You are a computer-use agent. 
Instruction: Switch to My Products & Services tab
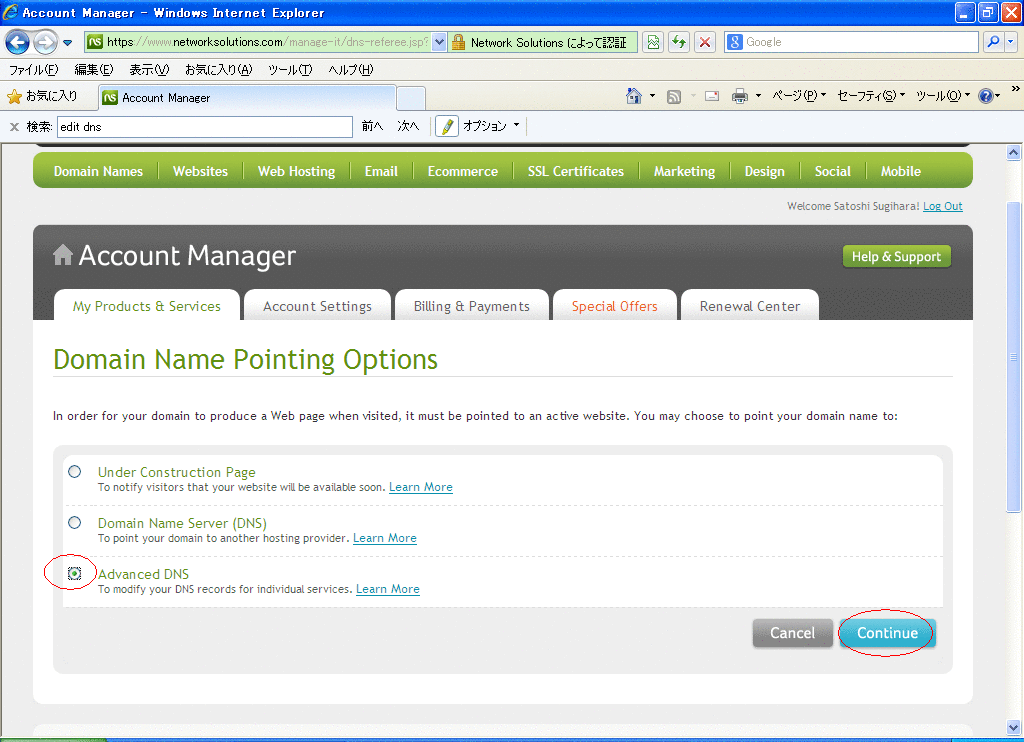[147, 306]
